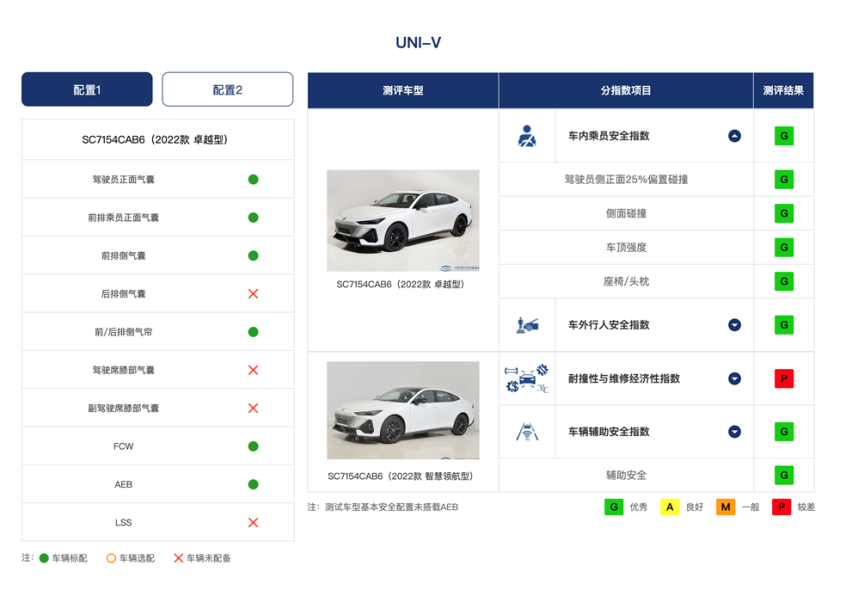852x590 pixels.
Task: Click the red P 较差 legend badge
Action: coord(781,507)
